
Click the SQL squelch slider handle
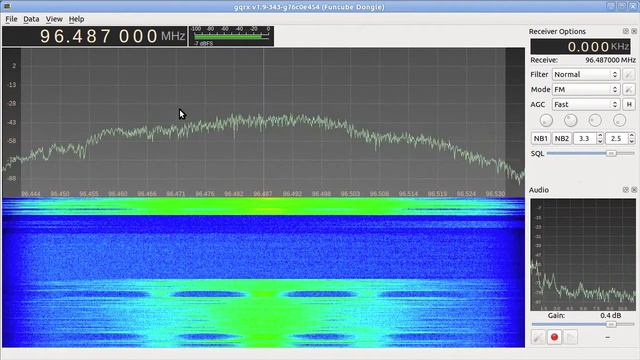(611, 153)
